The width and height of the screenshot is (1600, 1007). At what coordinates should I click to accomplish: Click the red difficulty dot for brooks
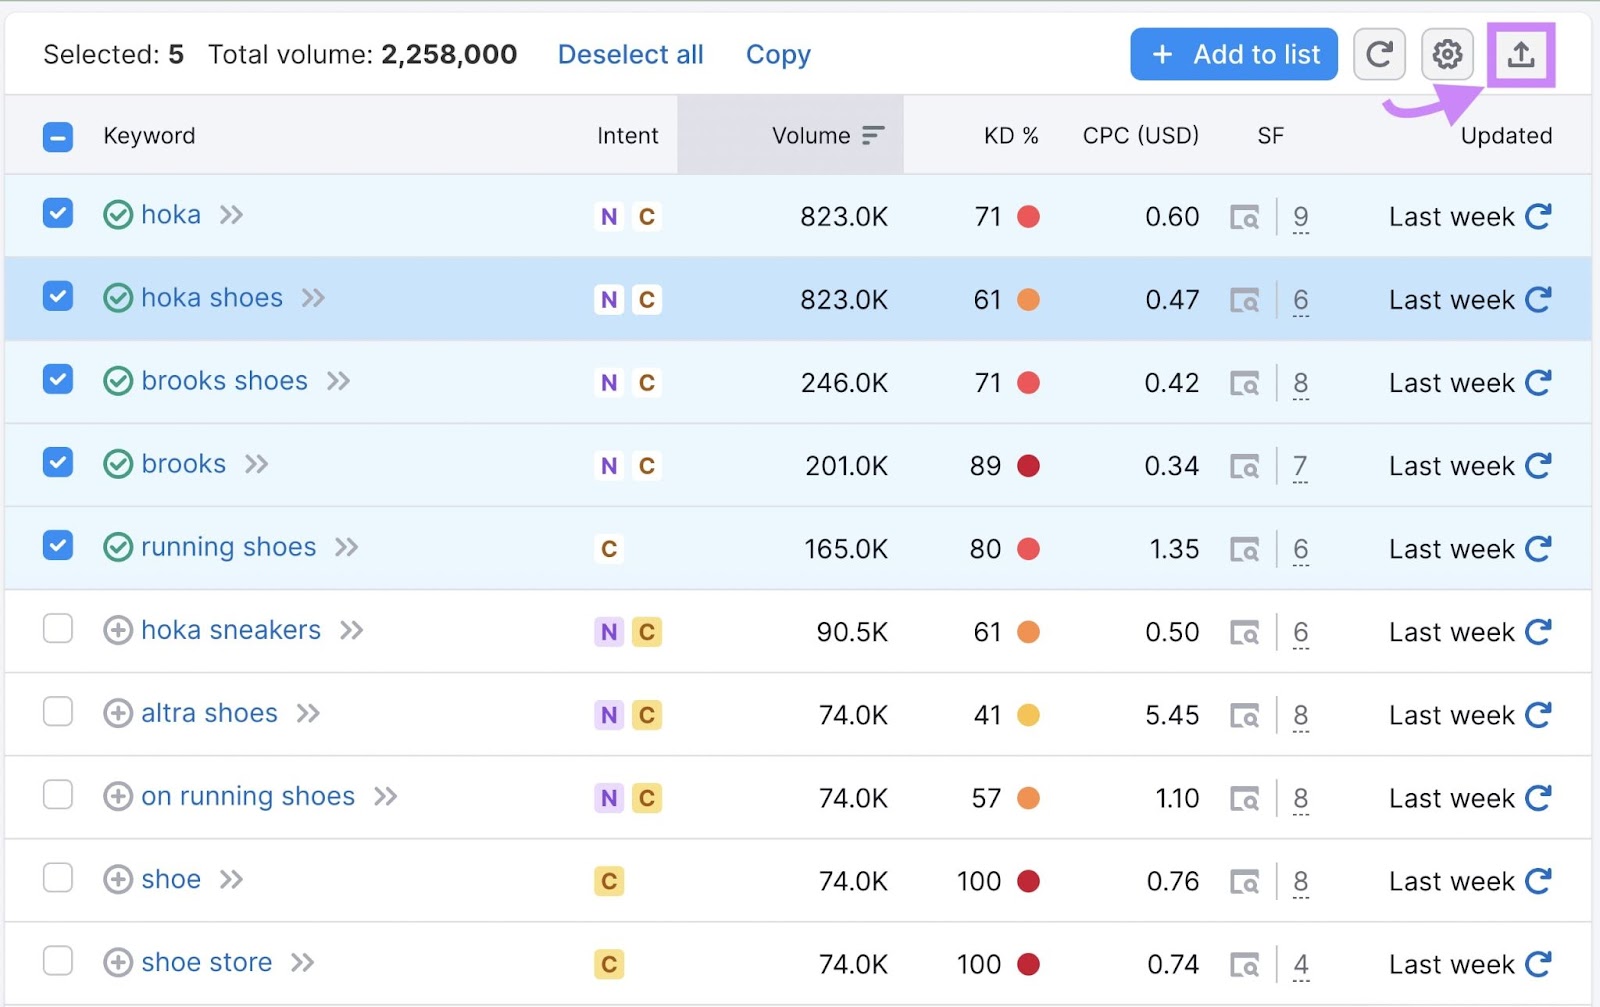pos(1031,465)
